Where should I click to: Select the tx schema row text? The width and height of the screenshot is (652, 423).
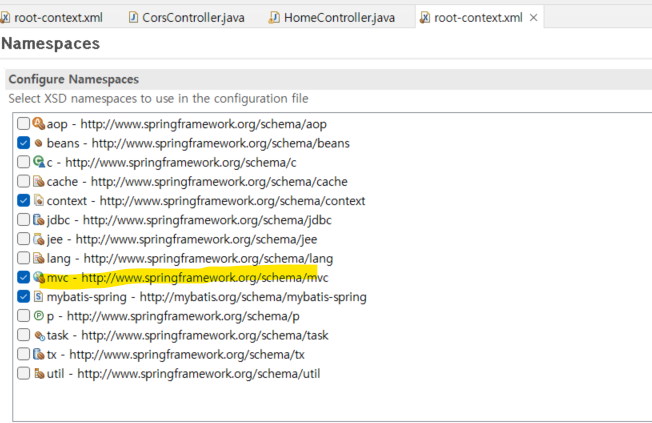(x=175, y=354)
